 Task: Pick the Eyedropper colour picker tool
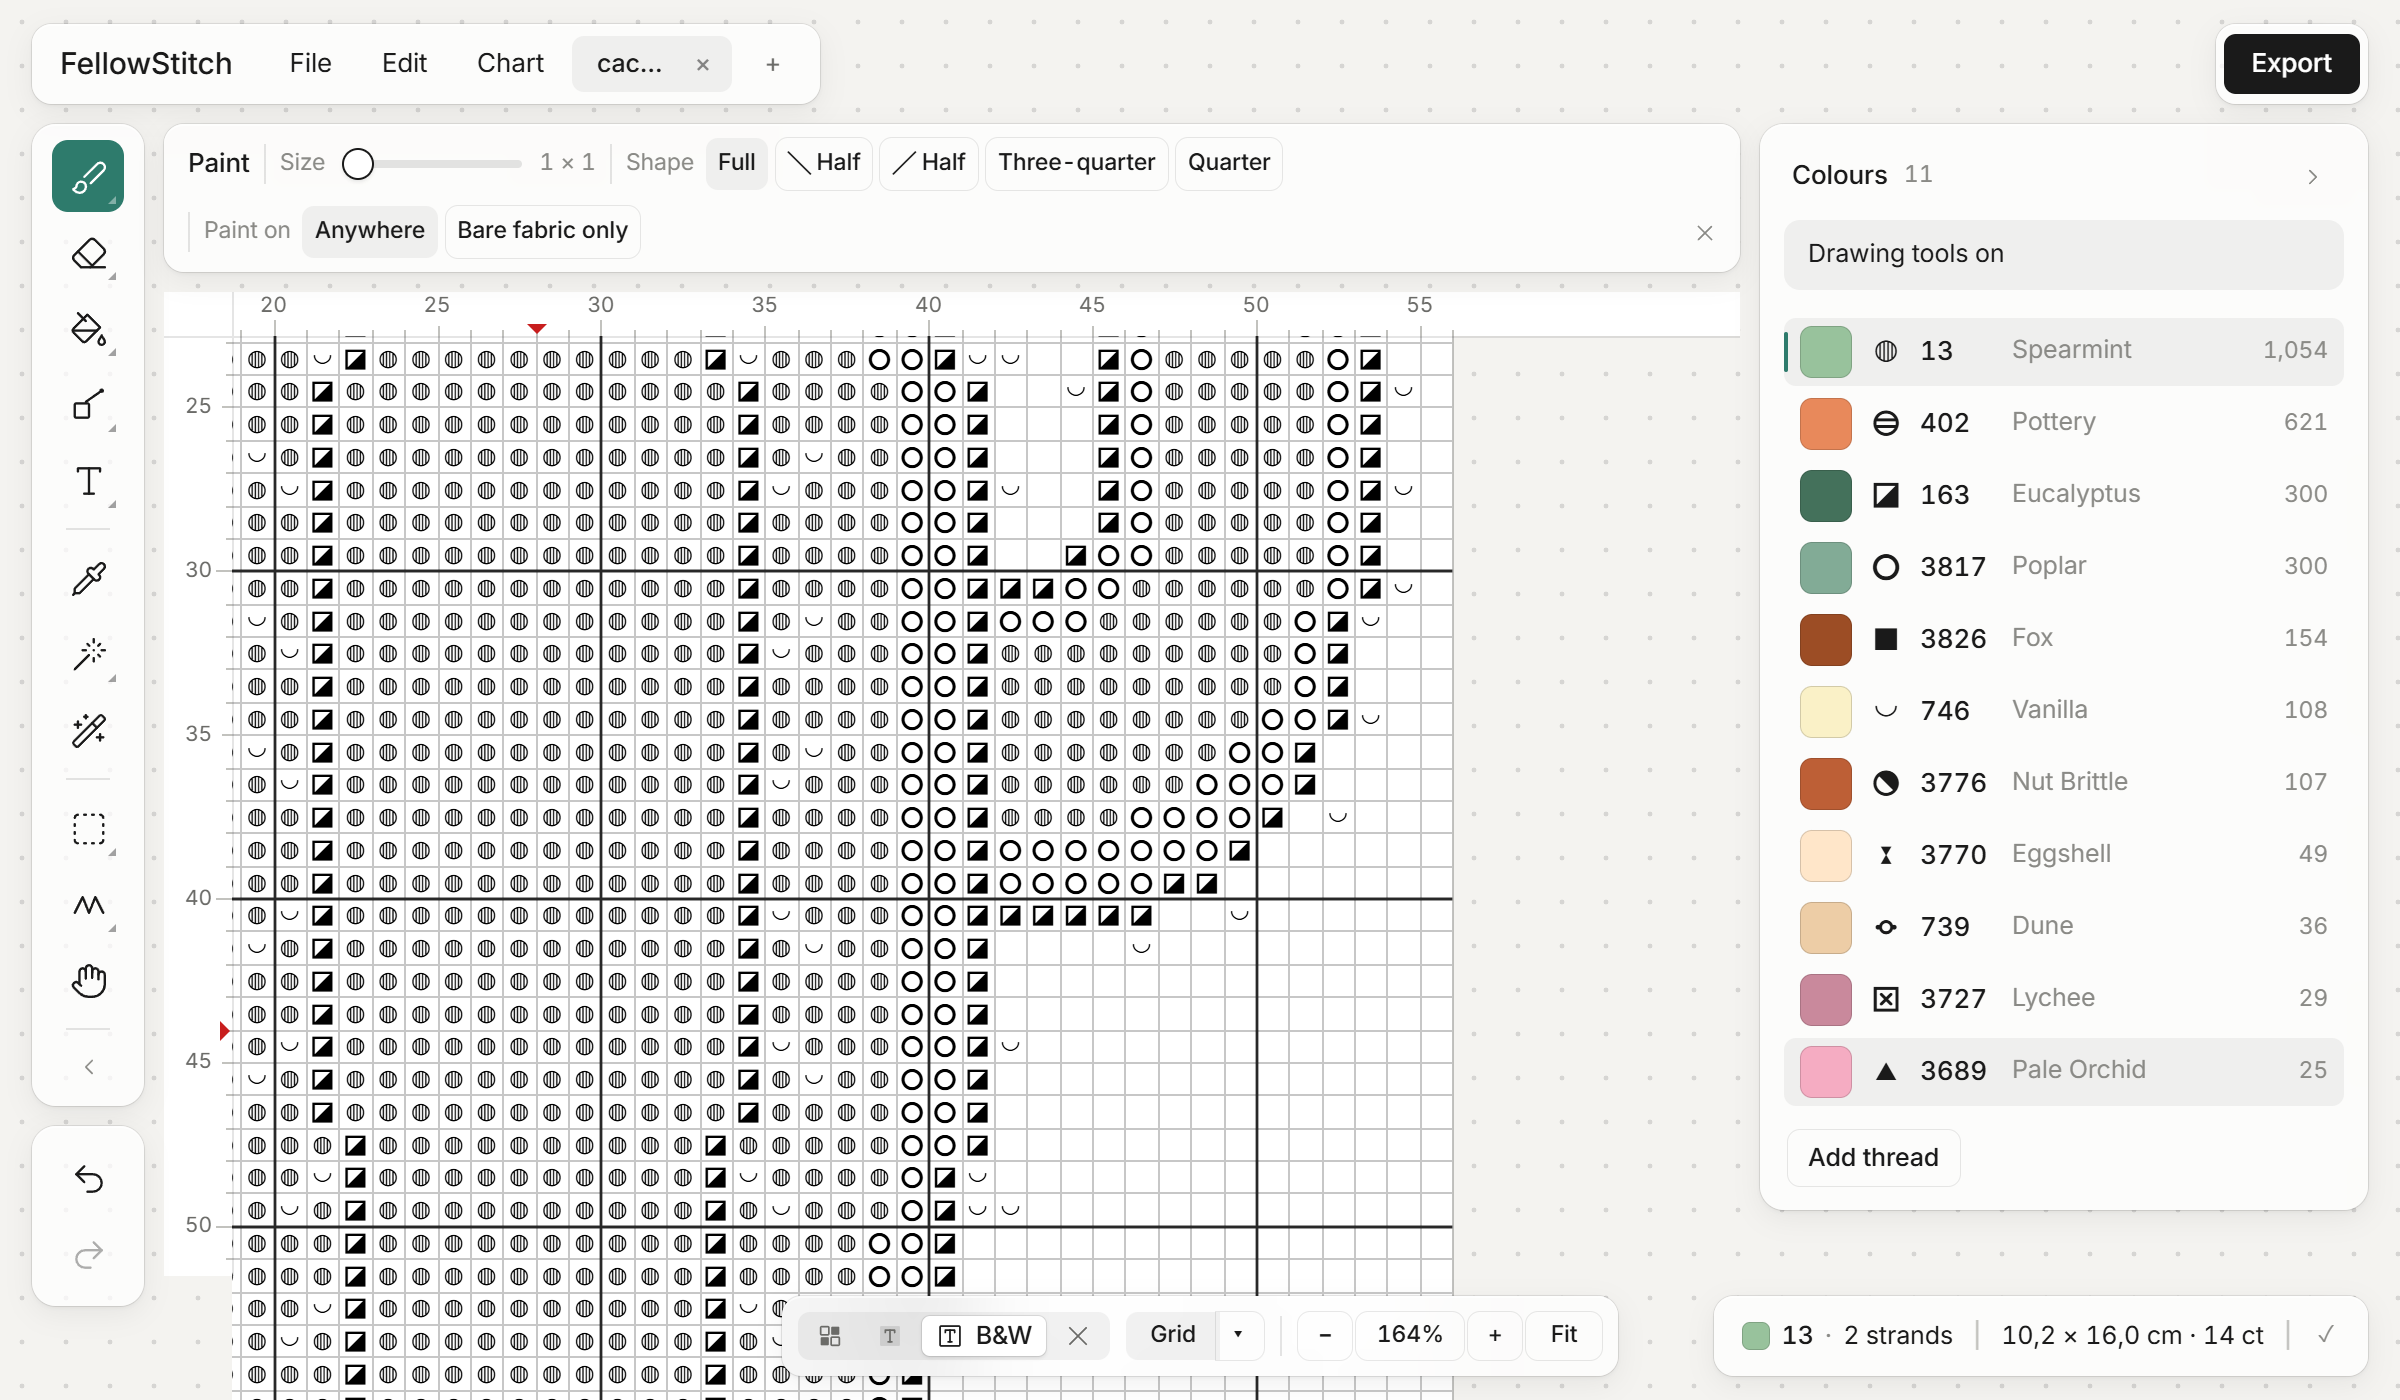(88, 579)
